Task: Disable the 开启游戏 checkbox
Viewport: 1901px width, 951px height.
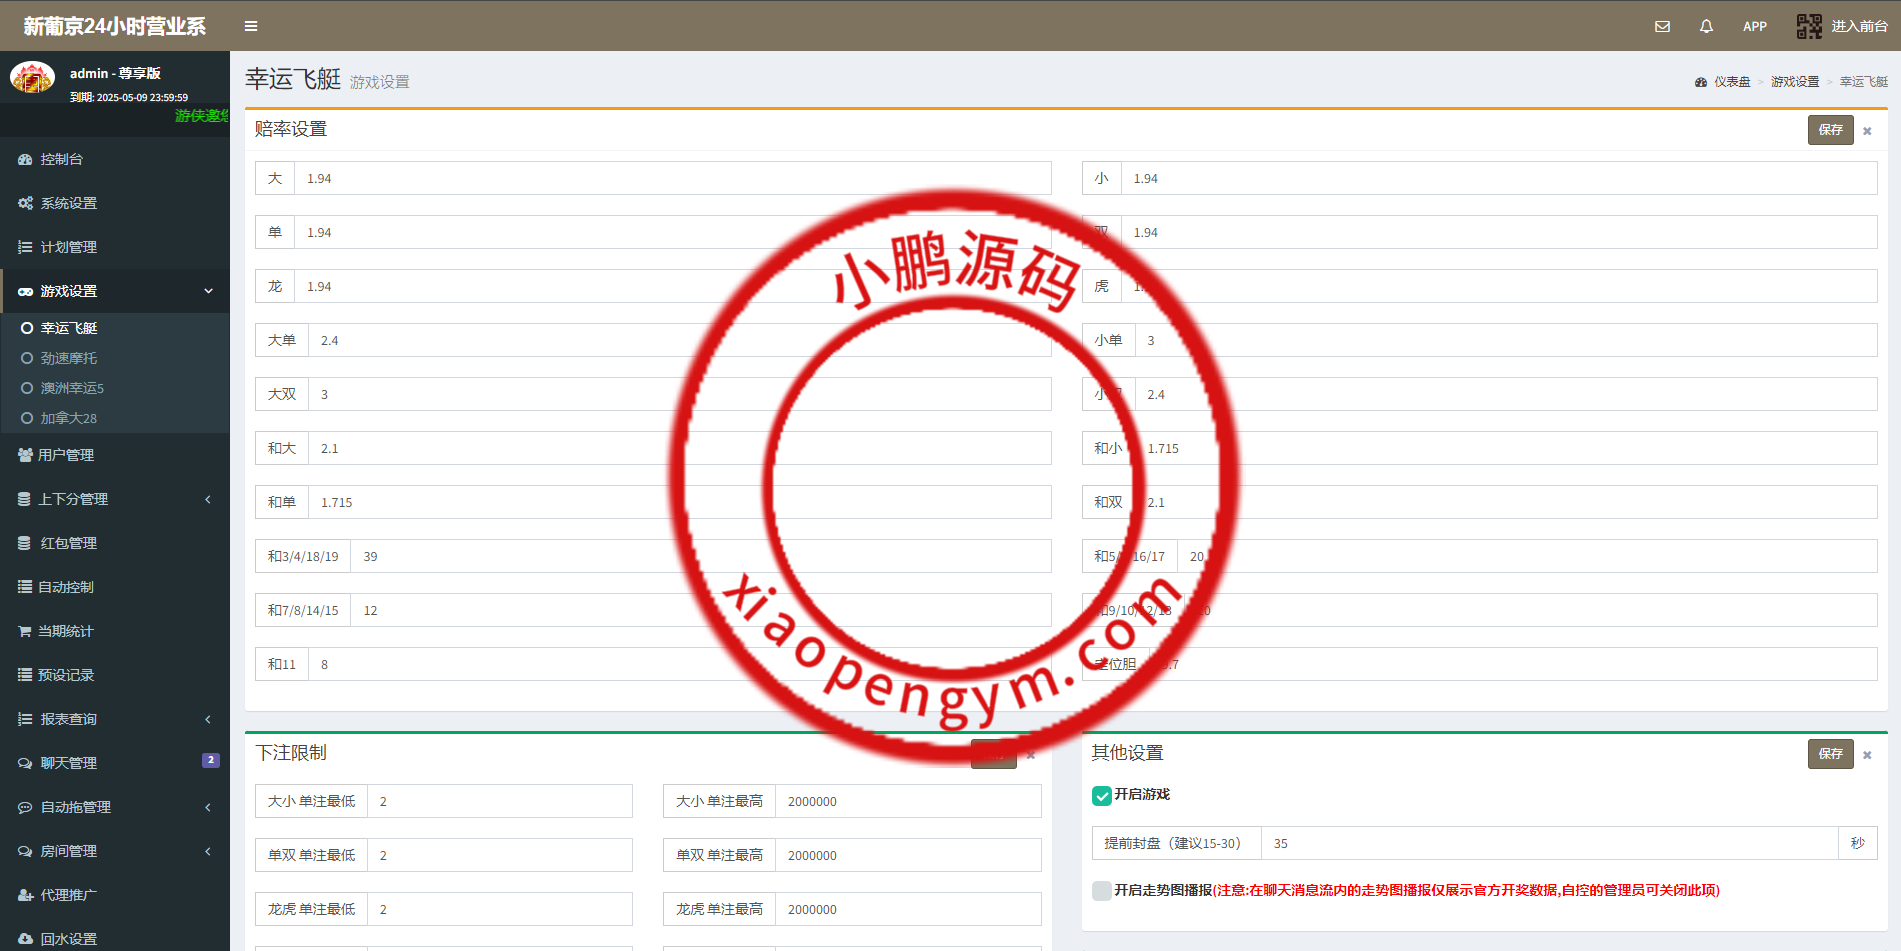Action: coord(1101,795)
